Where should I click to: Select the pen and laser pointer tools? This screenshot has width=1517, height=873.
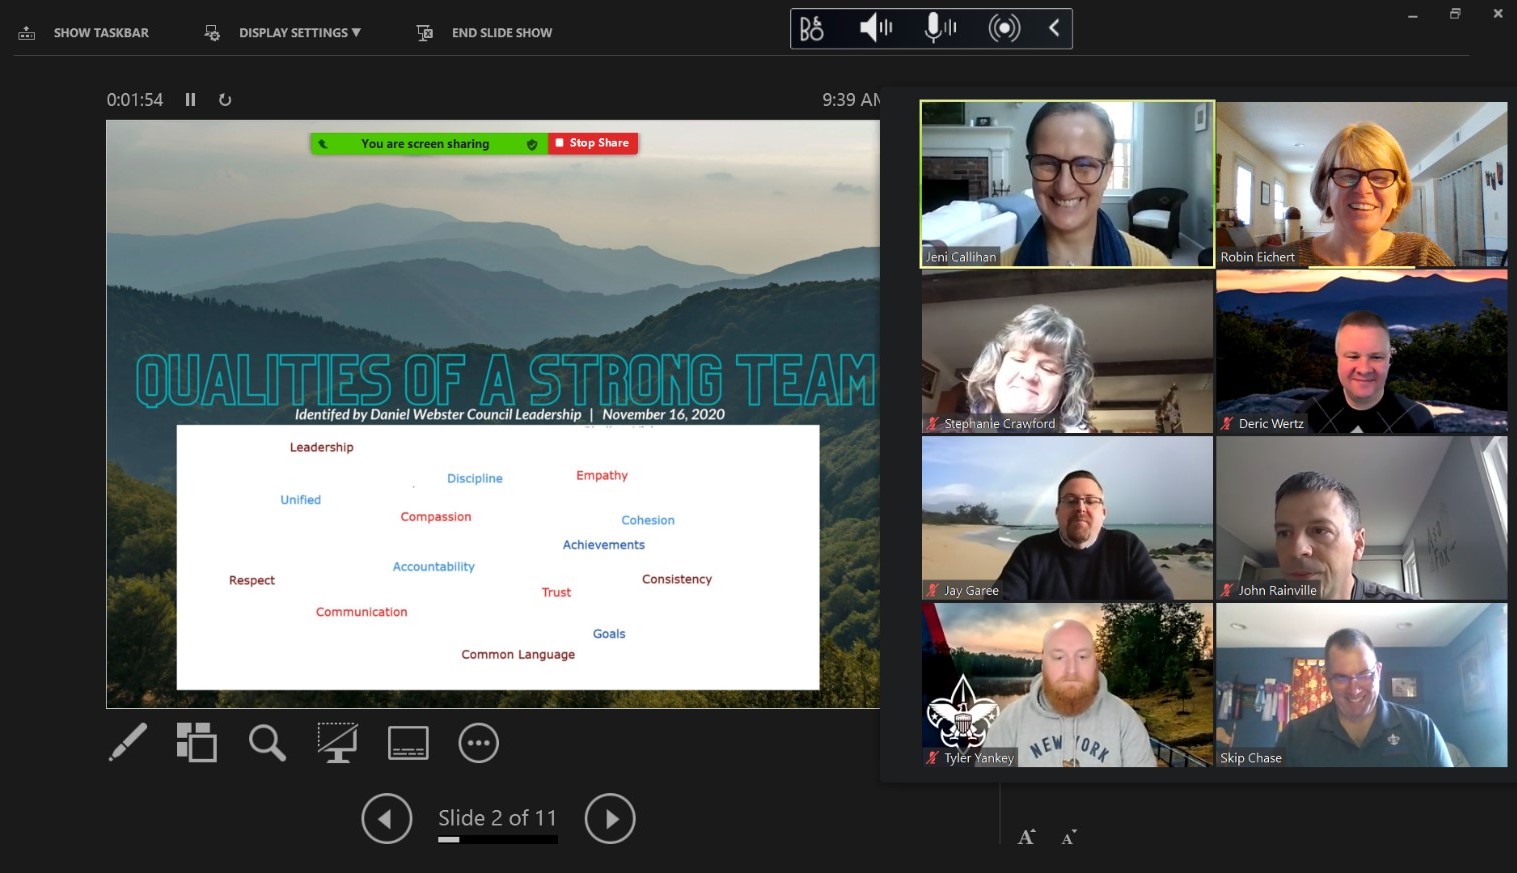coord(128,743)
